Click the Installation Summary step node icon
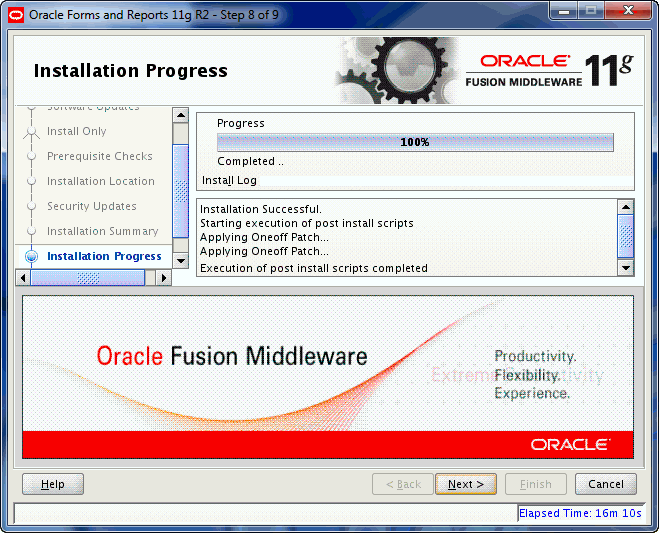Screen dimensions: 659x533 pos(32,231)
